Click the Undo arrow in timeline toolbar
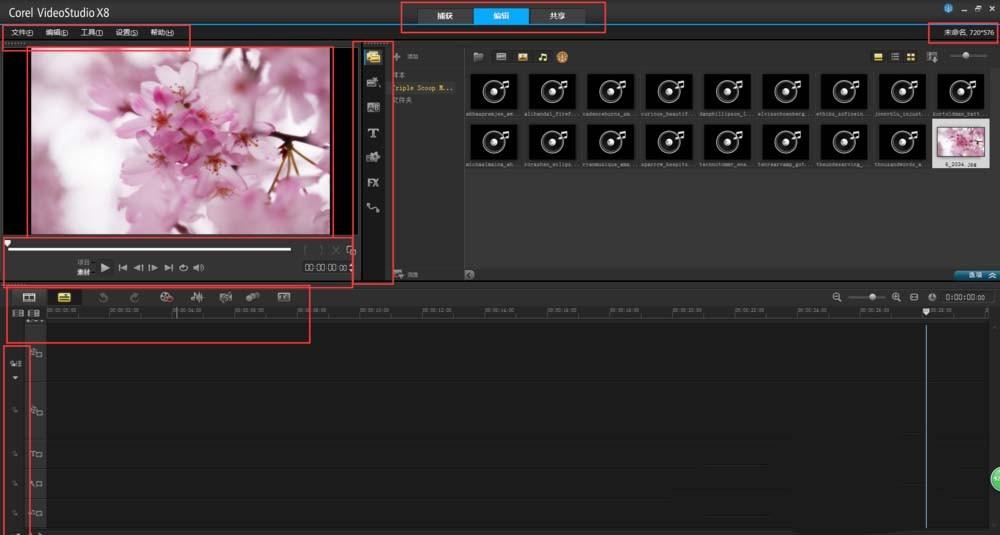This screenshot has width=1000, height=535. coord(103,297)
